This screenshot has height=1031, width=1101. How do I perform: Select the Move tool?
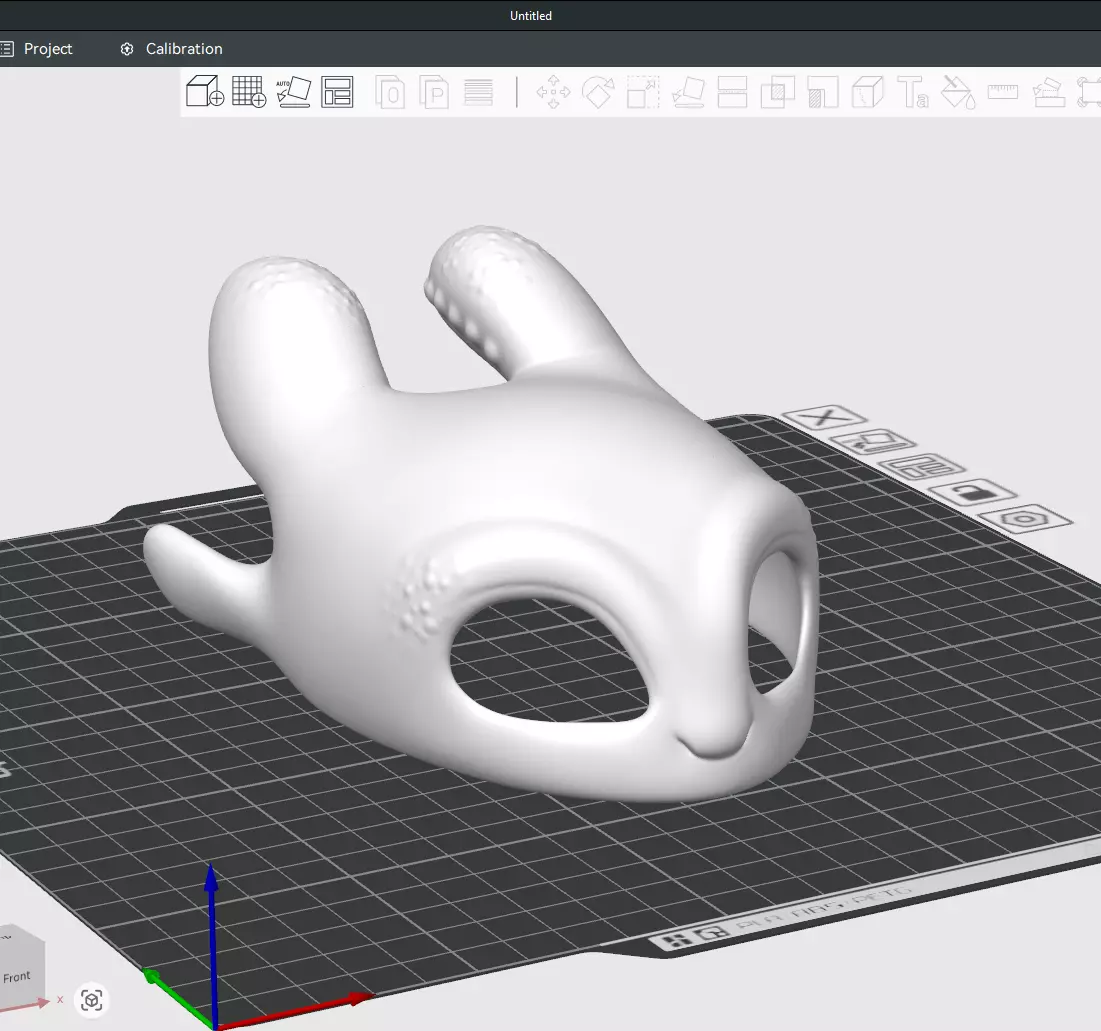coord(553,92)
